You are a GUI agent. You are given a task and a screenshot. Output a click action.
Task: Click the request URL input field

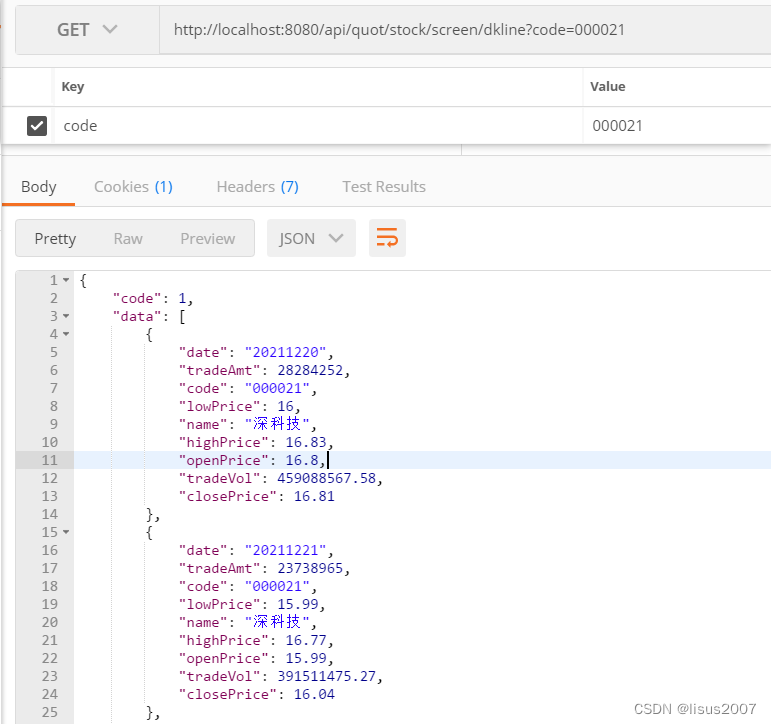[465, 30]
